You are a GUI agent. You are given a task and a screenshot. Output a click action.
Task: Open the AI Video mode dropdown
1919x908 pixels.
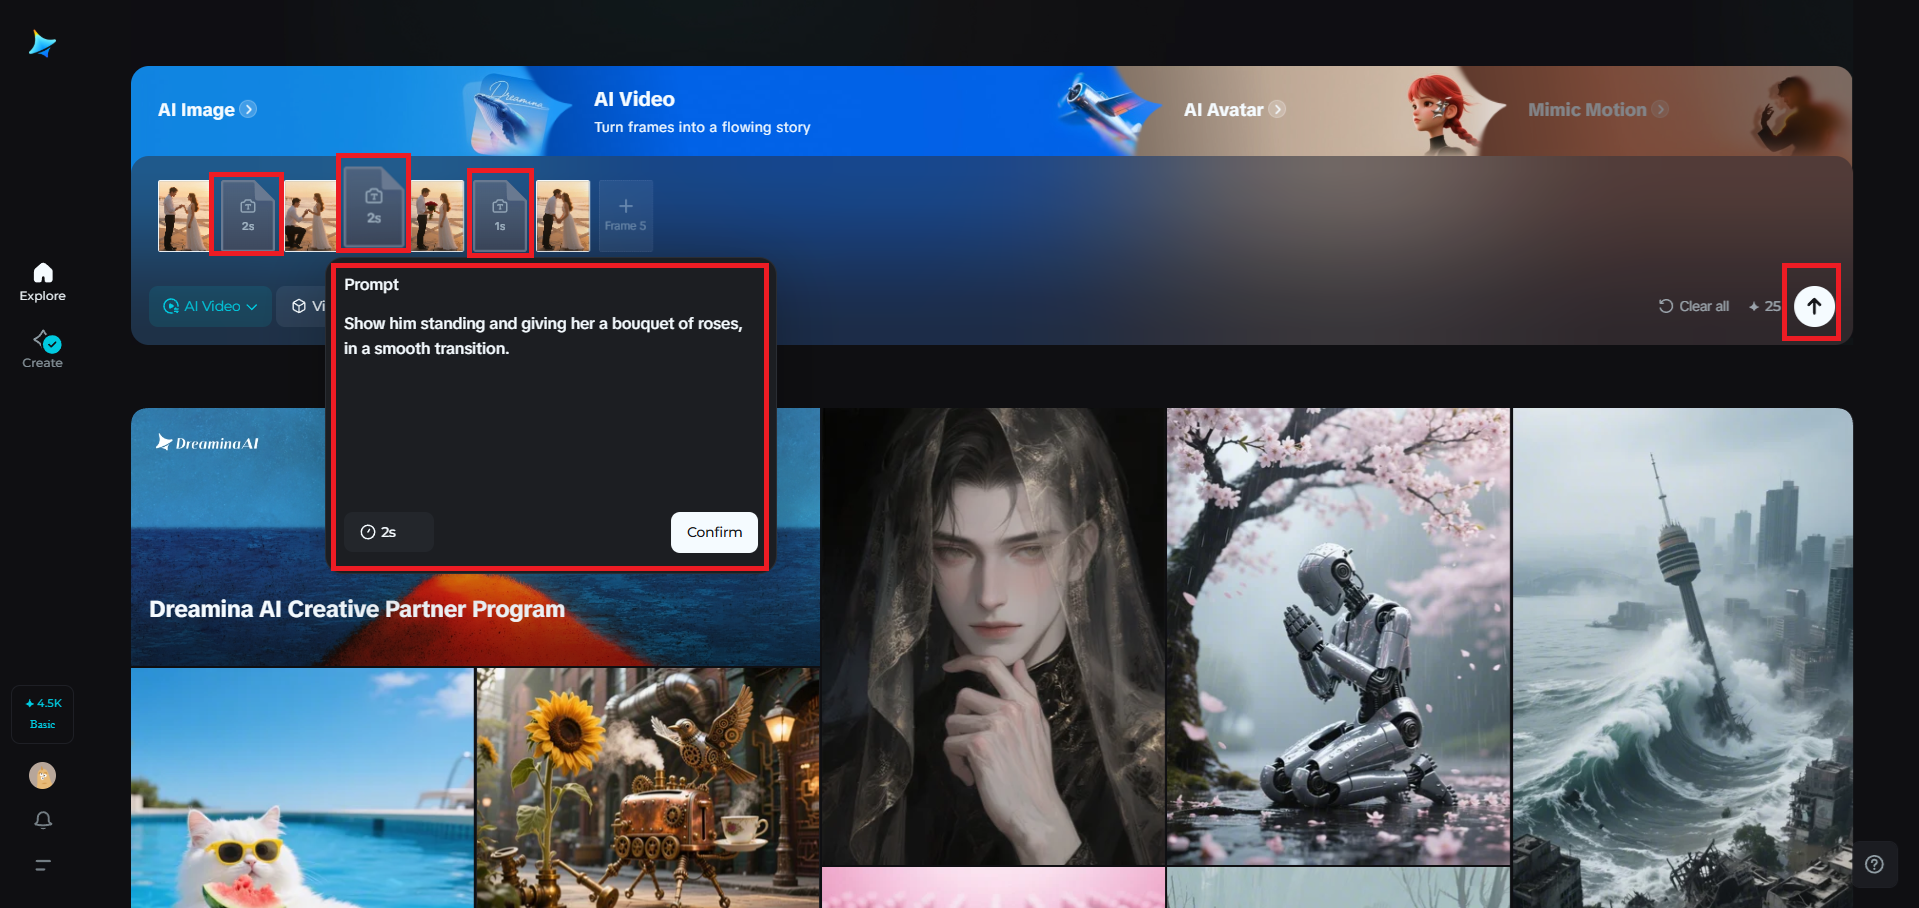(209, 306)
